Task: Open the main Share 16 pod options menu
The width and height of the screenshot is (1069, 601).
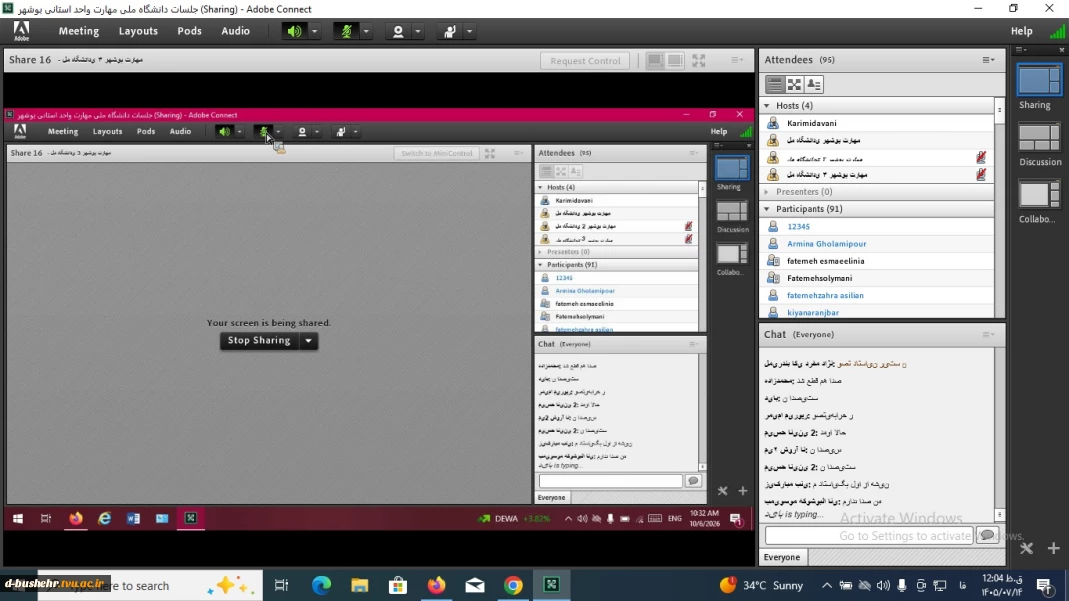Action: pyautogui.click(x=737, y=60)
